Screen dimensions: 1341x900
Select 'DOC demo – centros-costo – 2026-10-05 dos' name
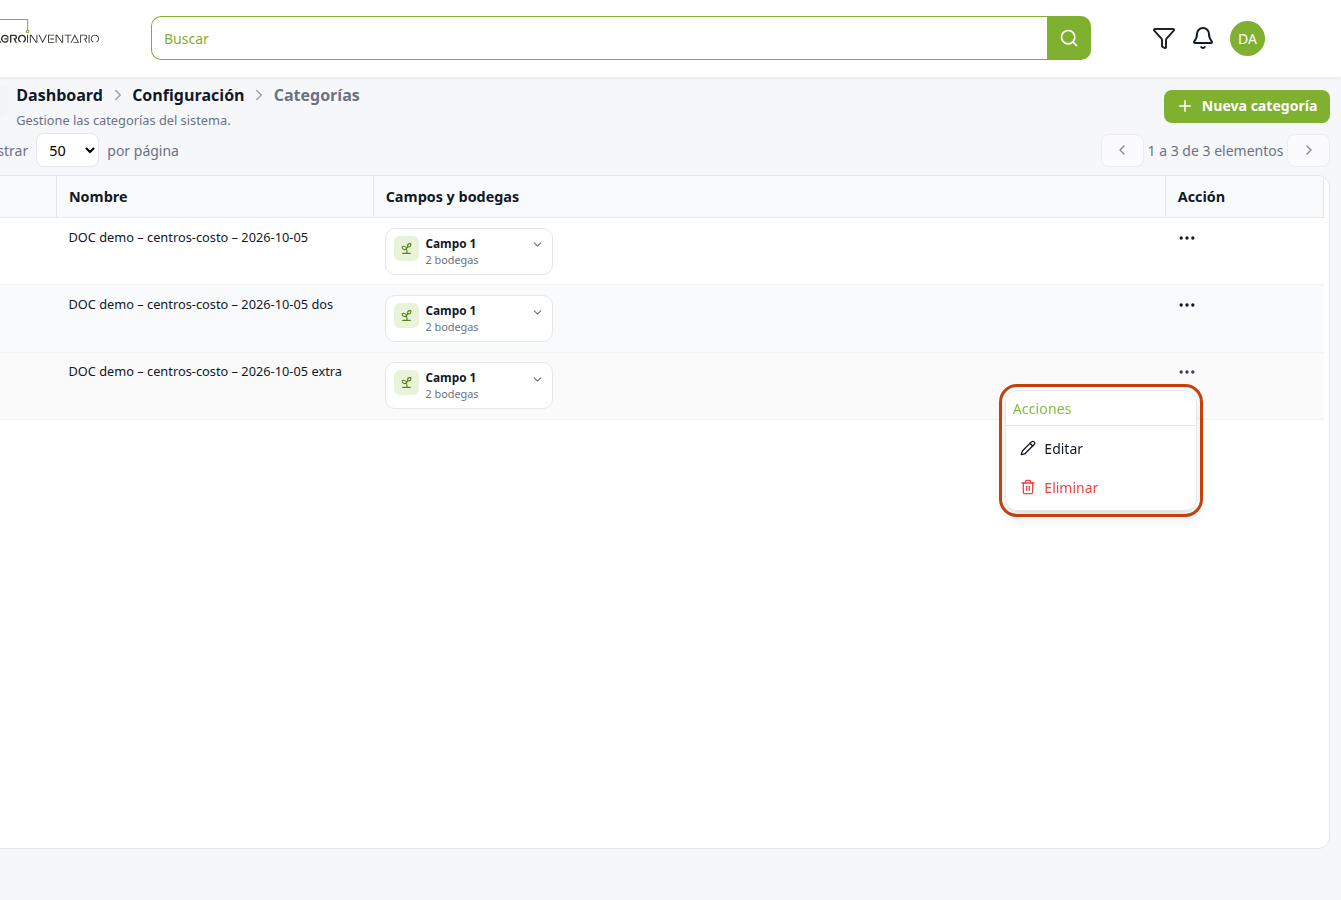tap(201, 305)
